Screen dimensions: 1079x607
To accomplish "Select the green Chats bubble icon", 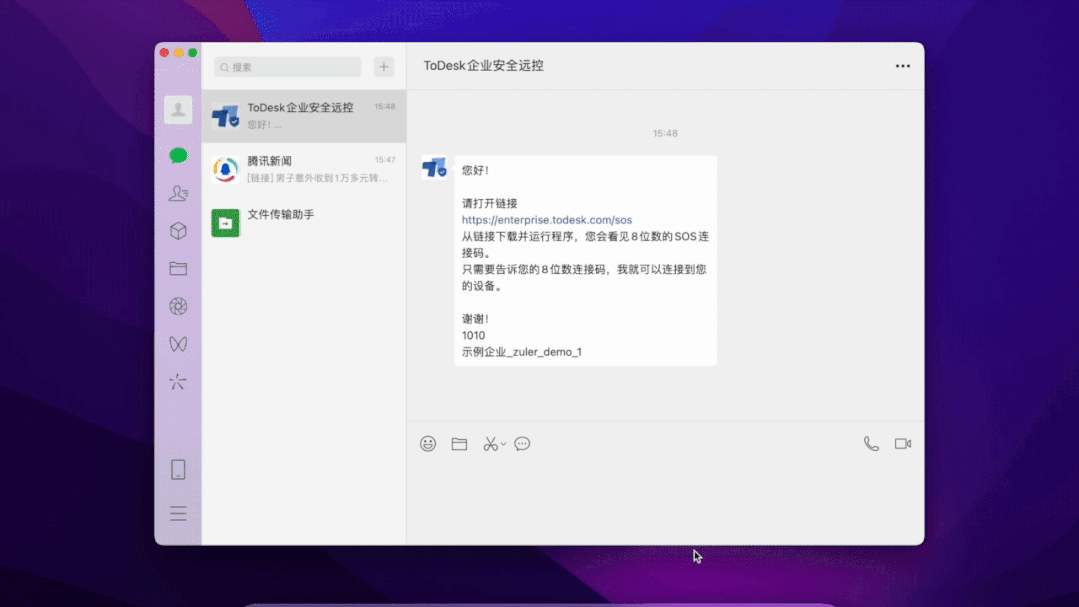I will pos(178,156).
